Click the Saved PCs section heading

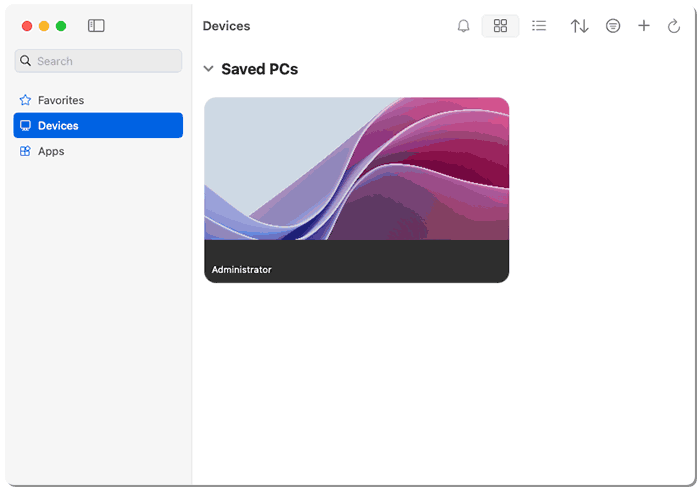pyautogui.click(x=259, y=69)
